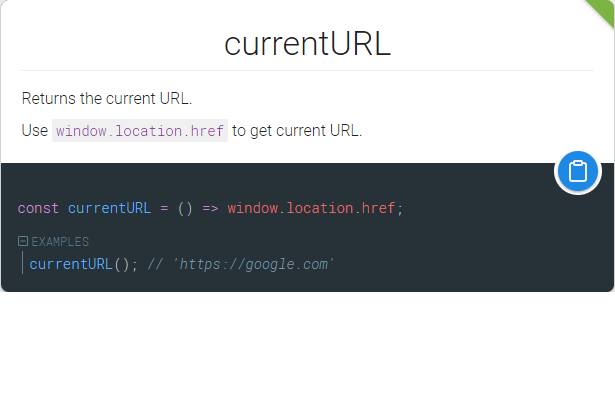
Task: Select the const currentURL code line
Action: (210, 208)
